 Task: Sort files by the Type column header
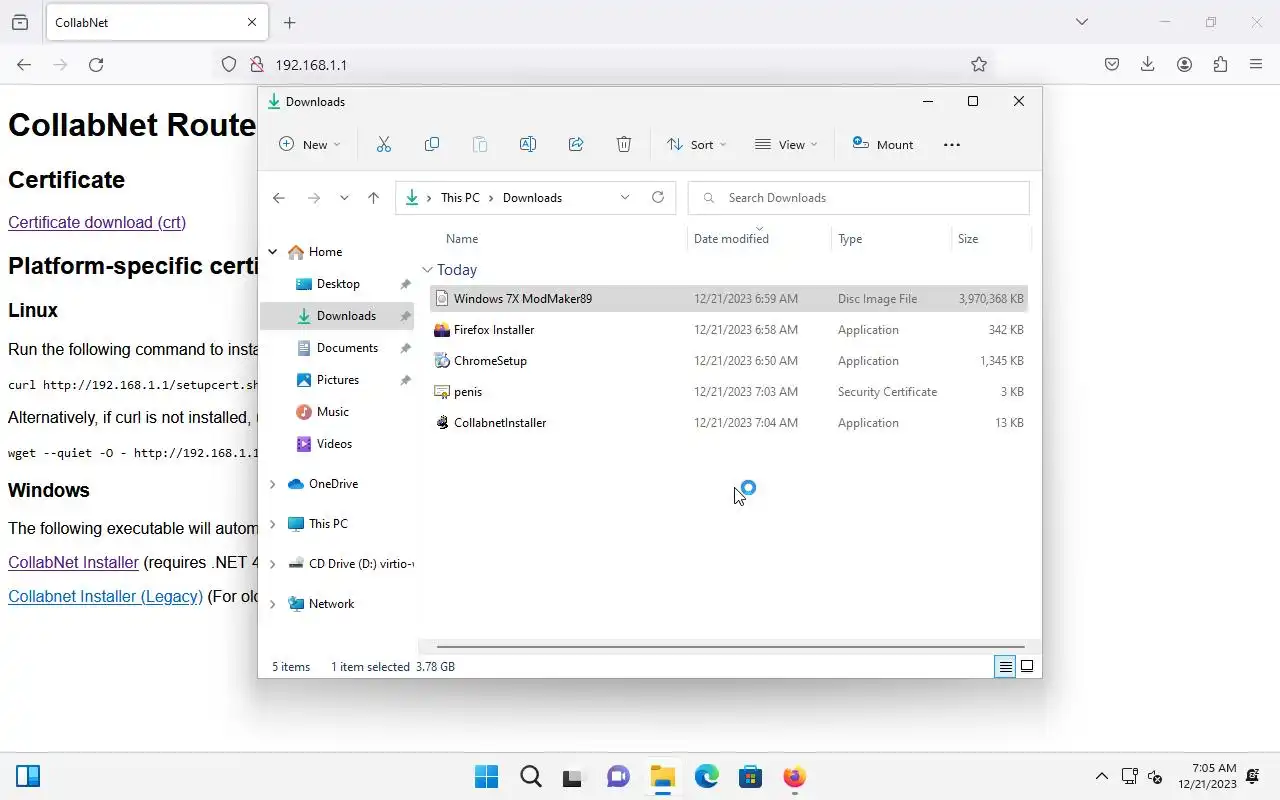point(850,239)
